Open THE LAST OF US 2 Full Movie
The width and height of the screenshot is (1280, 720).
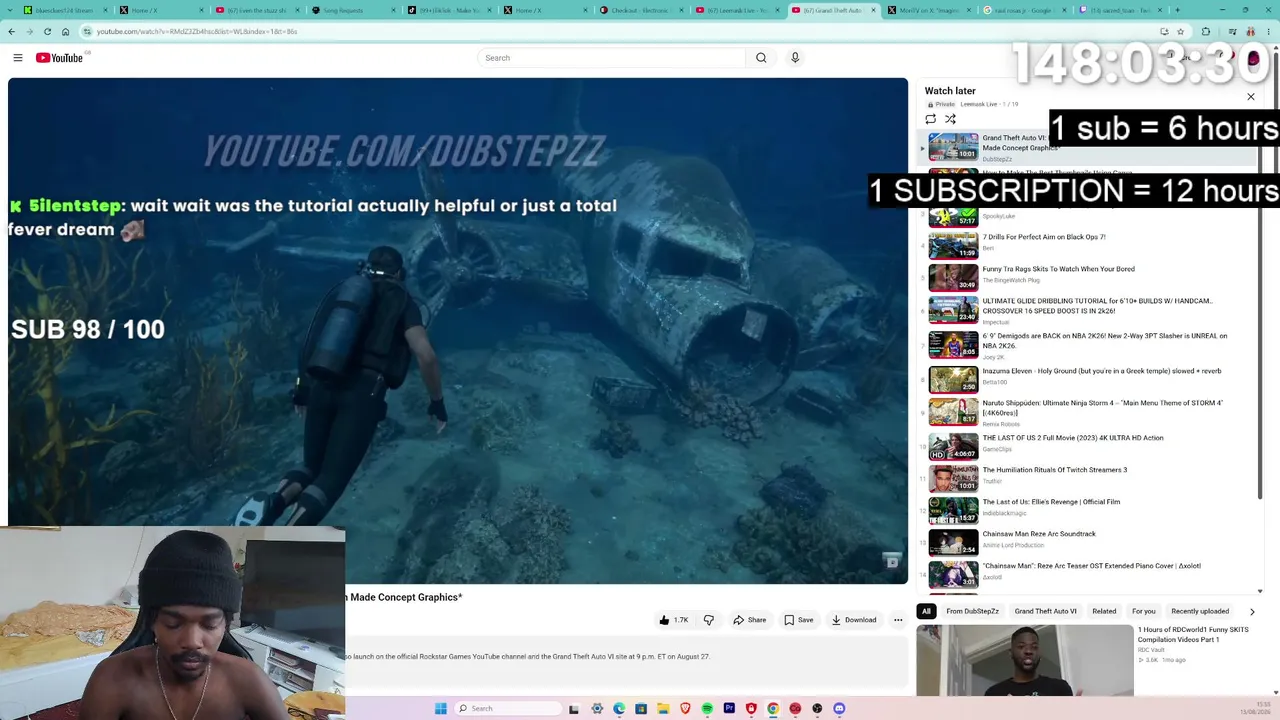coord(1072,438)
